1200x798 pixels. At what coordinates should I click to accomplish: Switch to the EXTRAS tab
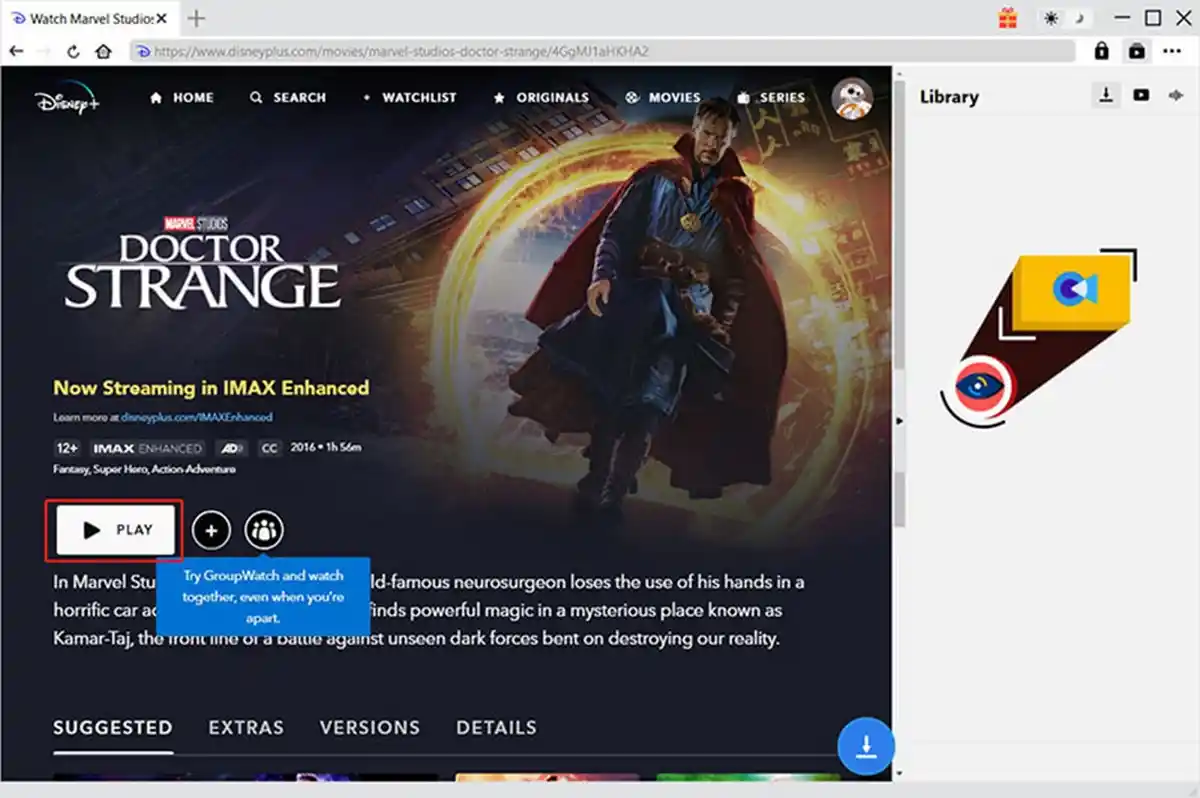(246, 728)
